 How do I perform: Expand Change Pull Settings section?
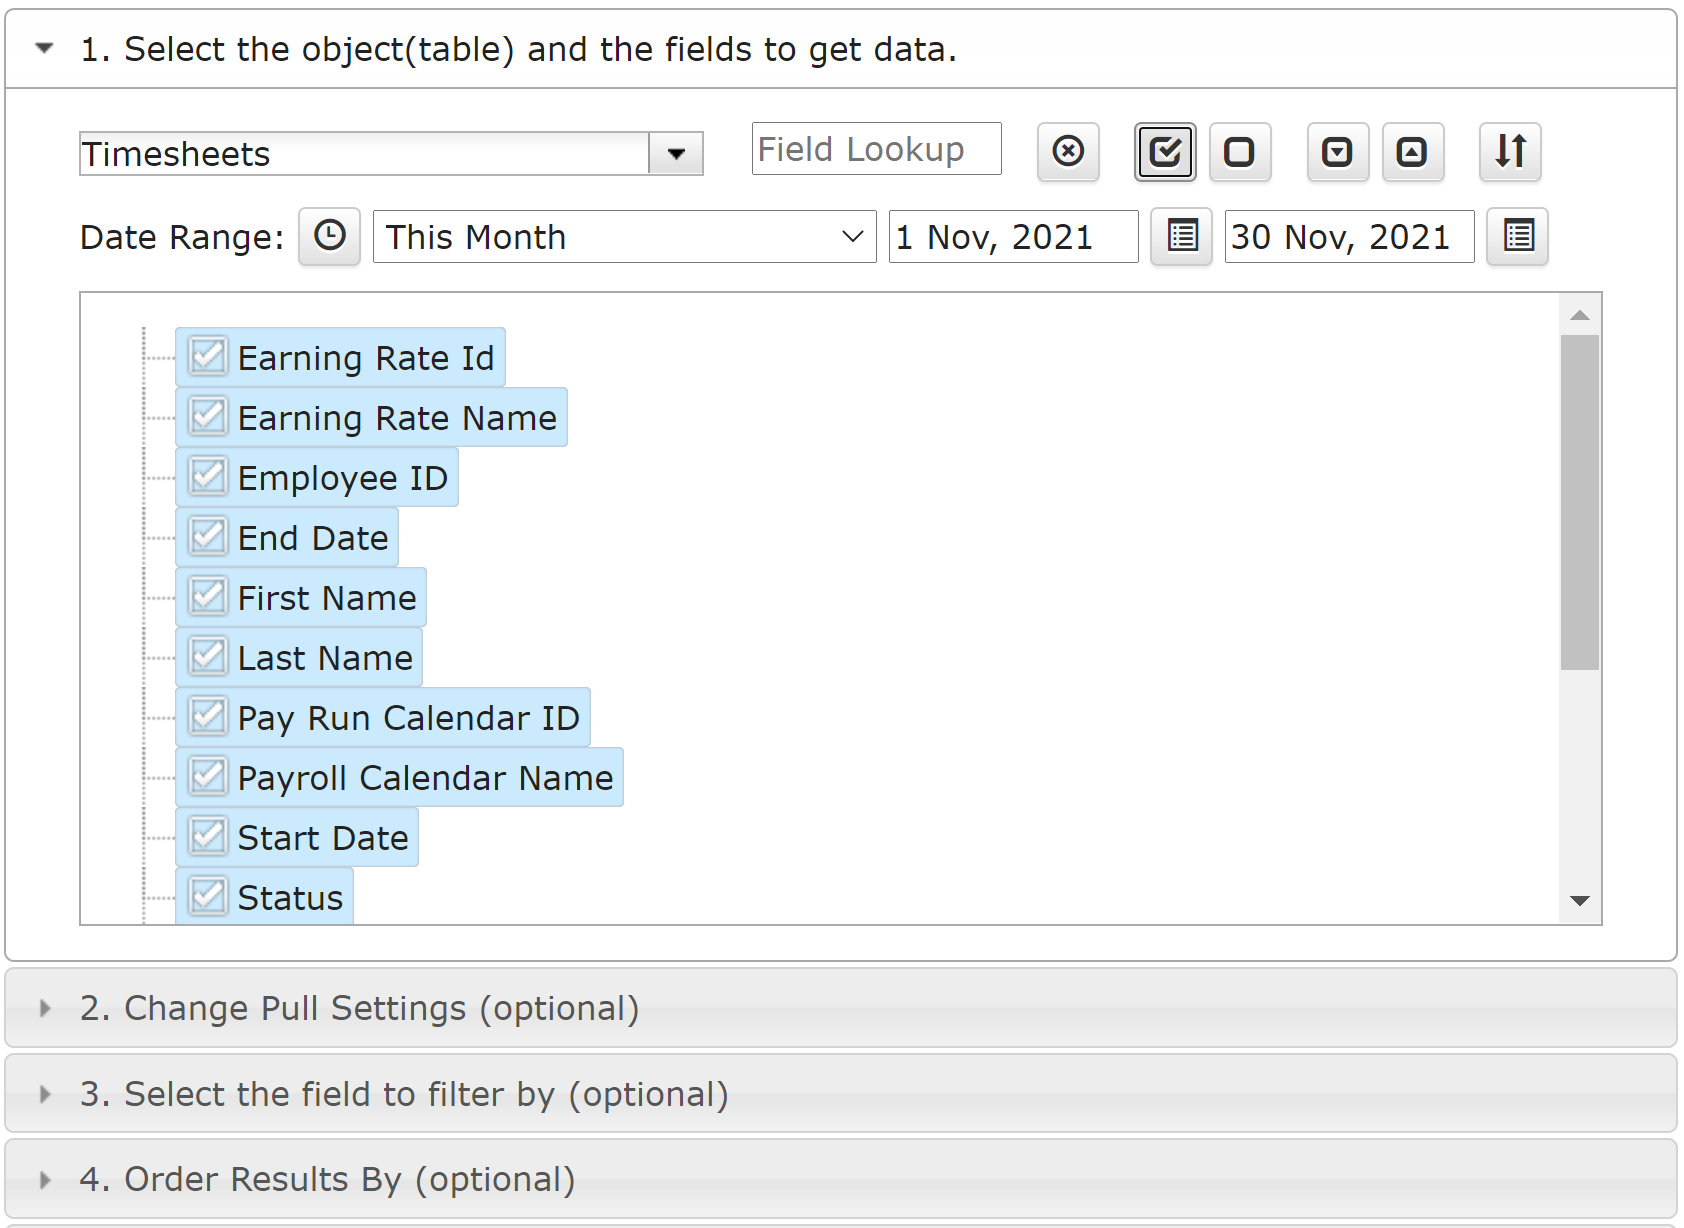coord(44,1008)
